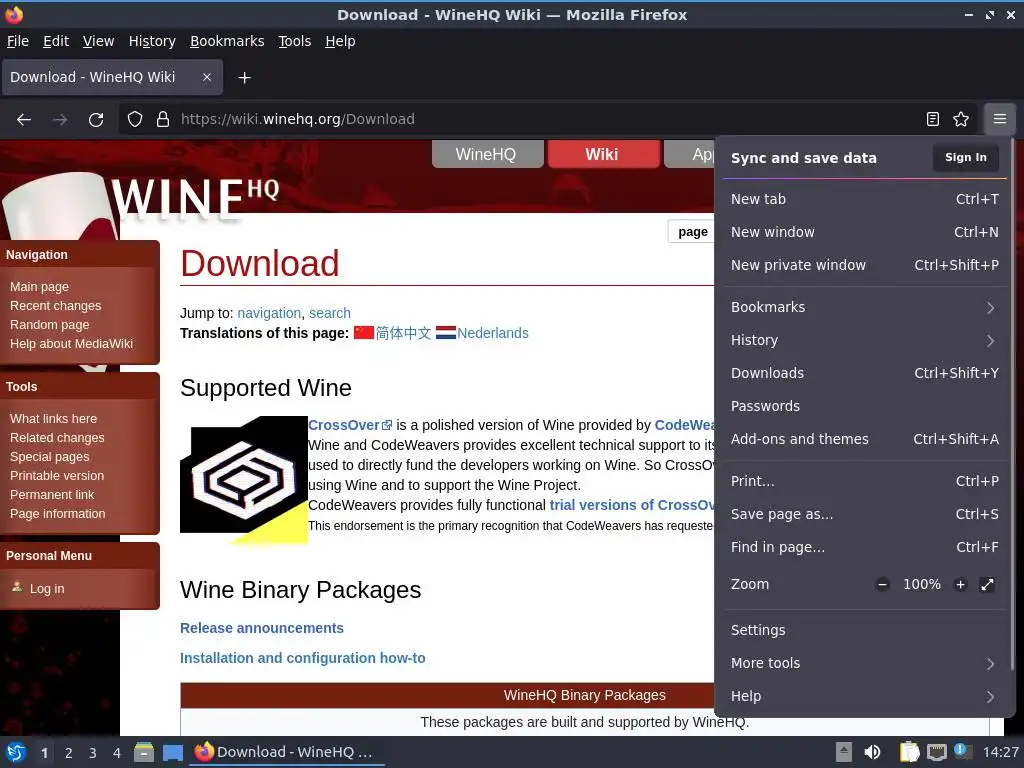Image resolution: width=1024 pixels, height=768 pixels.
Task: Open the File menu
Action: [18, 41]
